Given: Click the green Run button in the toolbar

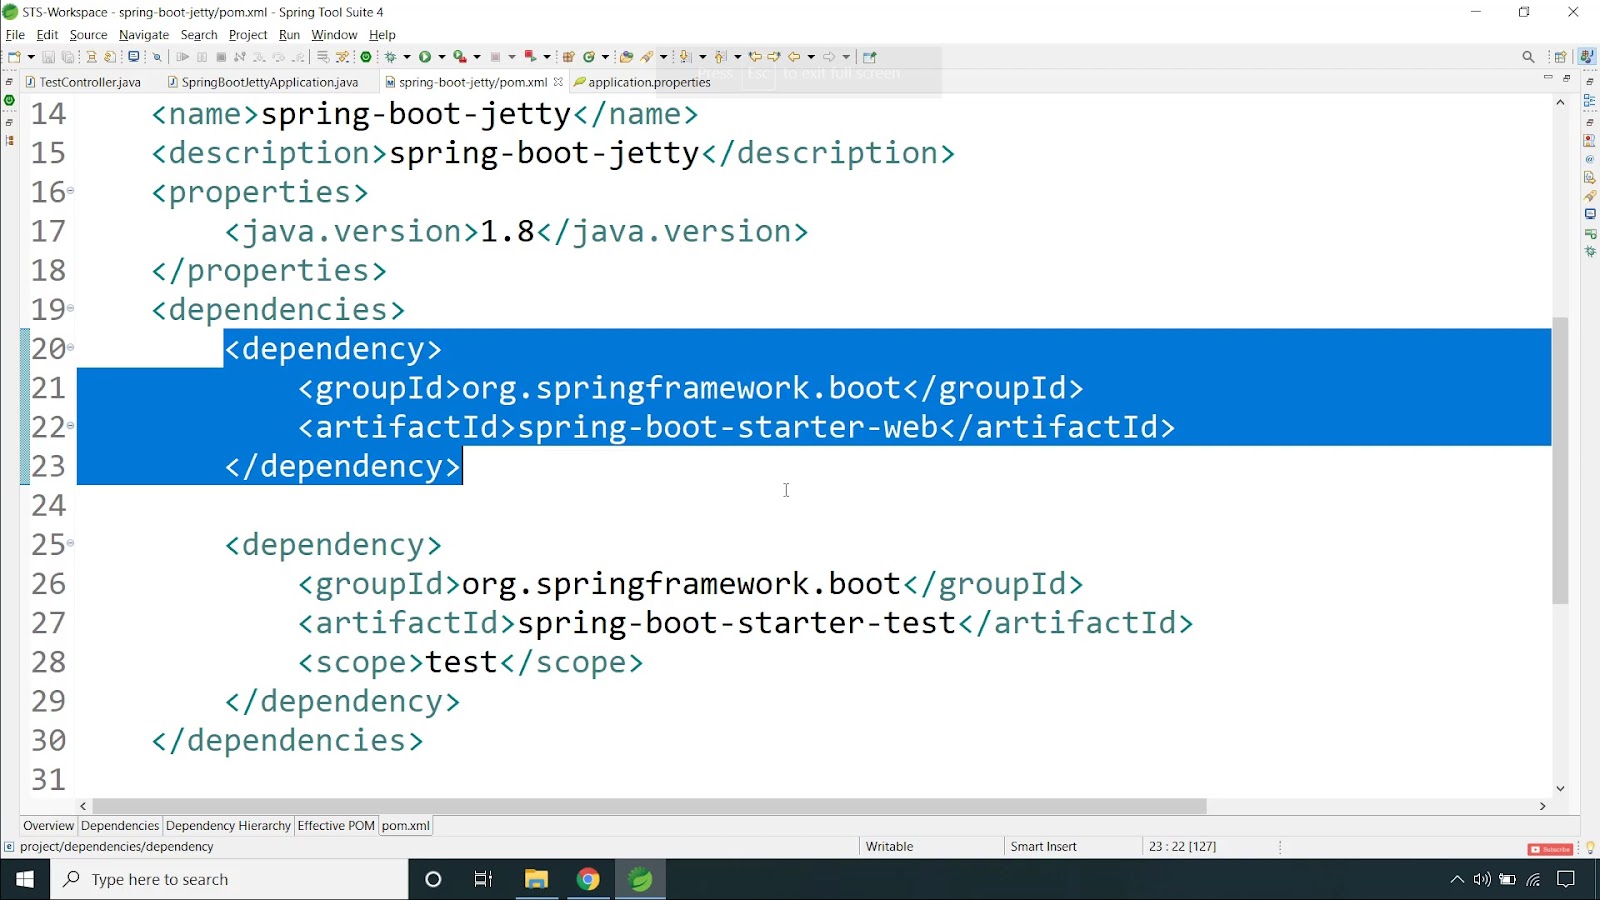Looking at the screenshot, I should (425, 57).
